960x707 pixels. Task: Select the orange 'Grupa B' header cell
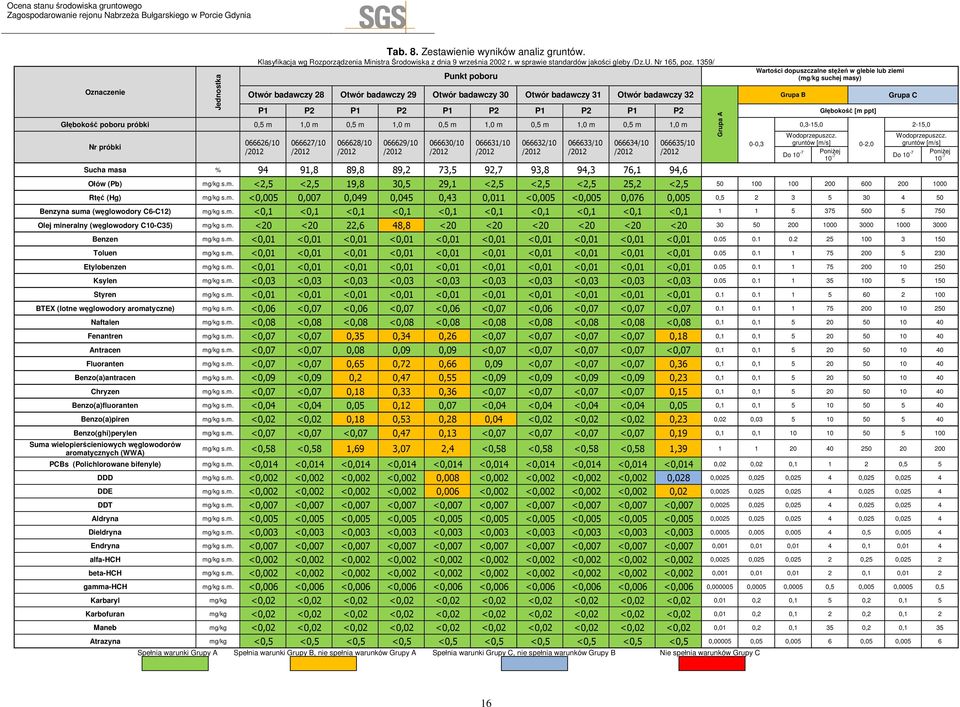(x=793, y=95)
